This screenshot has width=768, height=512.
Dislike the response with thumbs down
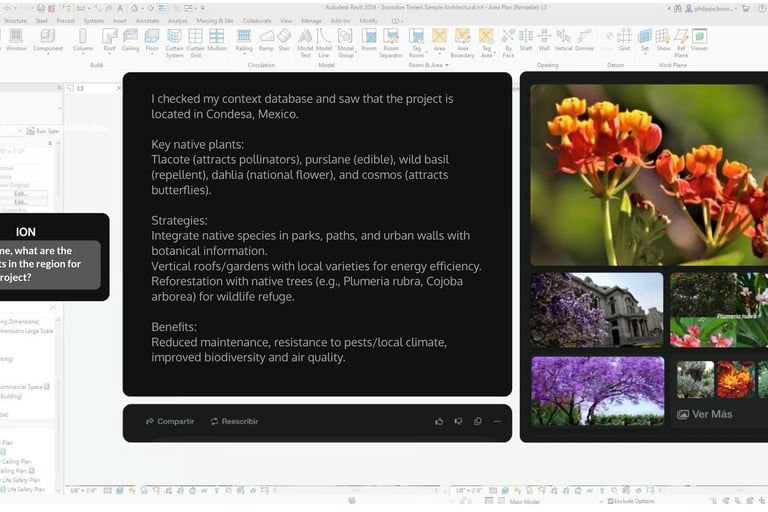click(458, 421)
